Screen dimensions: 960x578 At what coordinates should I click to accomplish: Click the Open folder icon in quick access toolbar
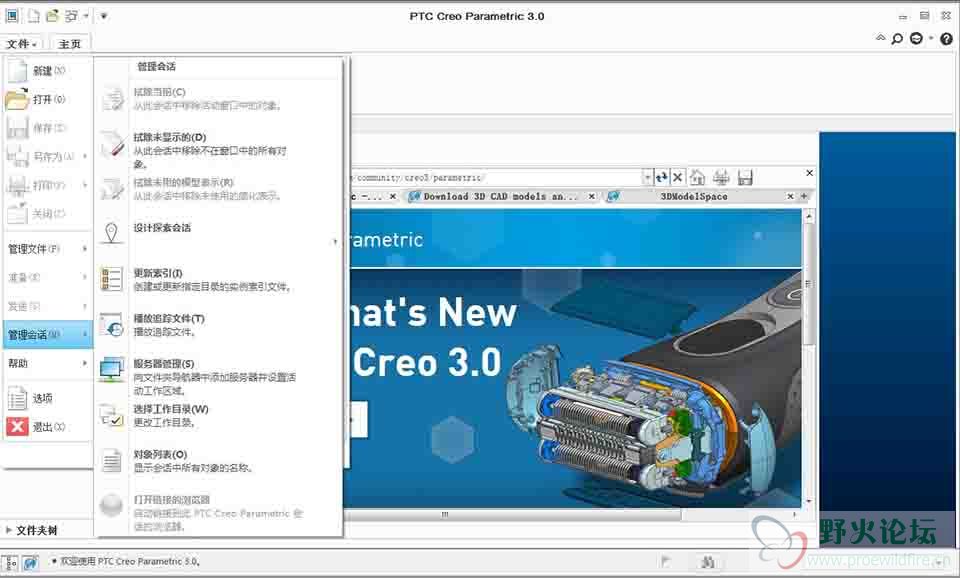[53, 16]
